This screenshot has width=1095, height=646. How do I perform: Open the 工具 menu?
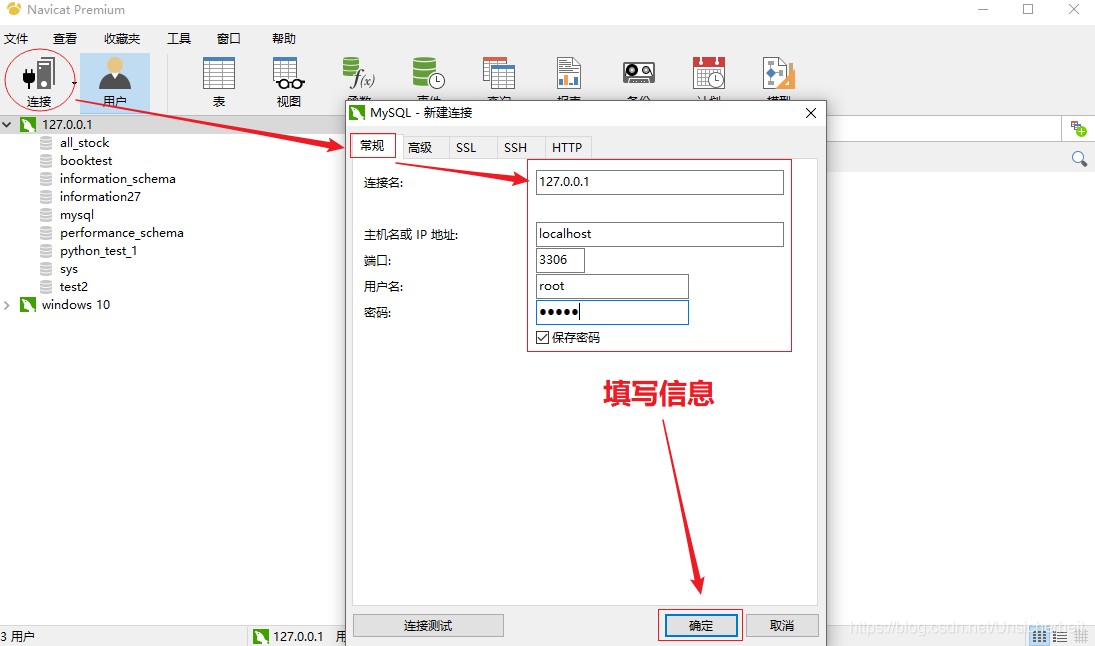pos(178,38)
